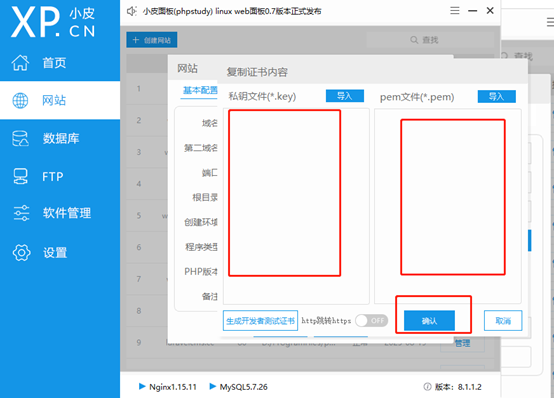Image resolution: width=554 pixels, height=398 pixels.
Task: Open the 软件管理 sliders icon
Action: click(21, 213)
